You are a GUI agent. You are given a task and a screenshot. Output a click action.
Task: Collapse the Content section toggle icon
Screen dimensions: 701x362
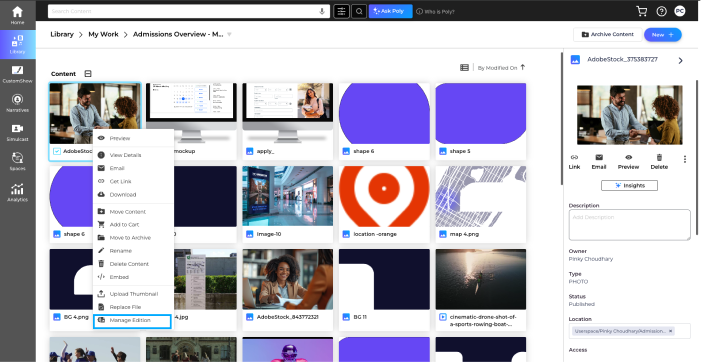point(88,74)
